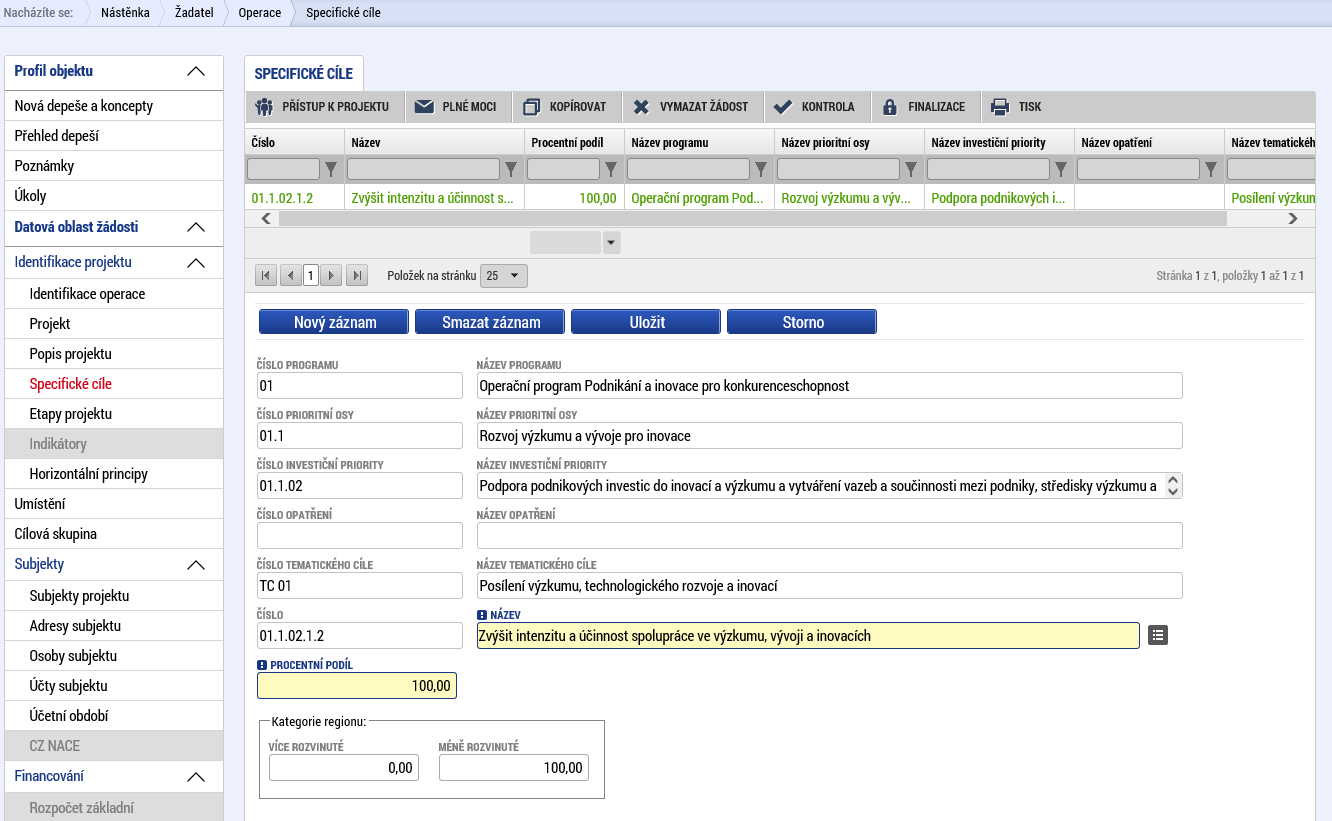Collapse Financování section
The image size is (1332, 821).
pyautogui.click(x=196, y=776)
